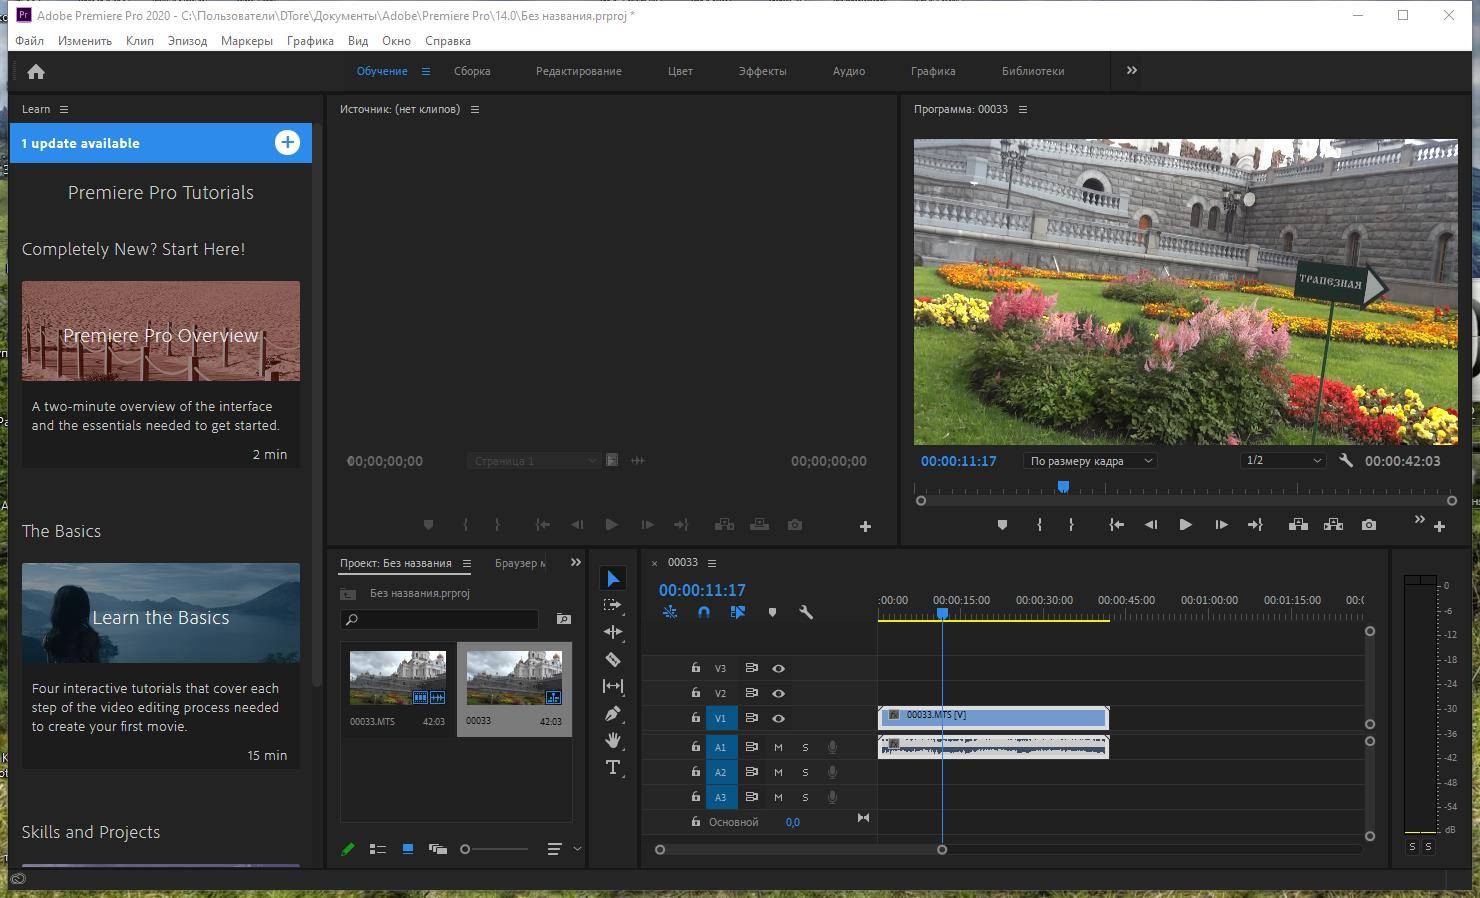Click the project search field
This screenshot has width=1480, height=898.
pos(441,619)
